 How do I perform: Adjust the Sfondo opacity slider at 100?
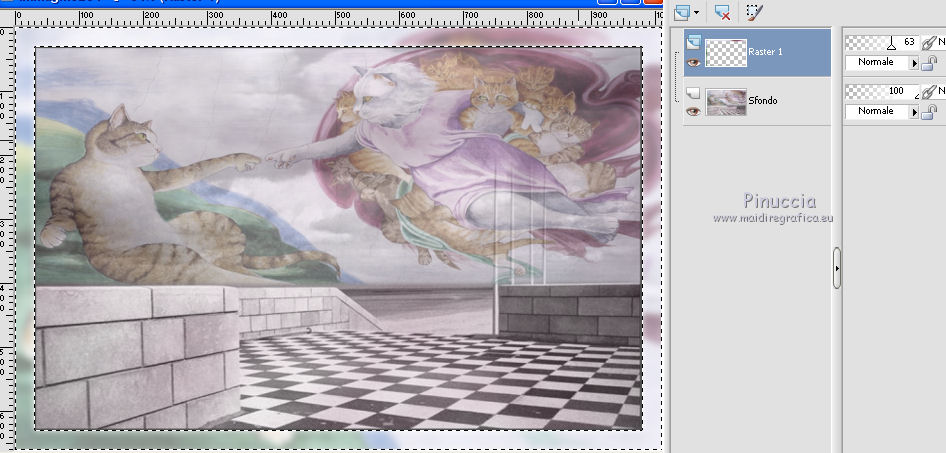[881, 91]
